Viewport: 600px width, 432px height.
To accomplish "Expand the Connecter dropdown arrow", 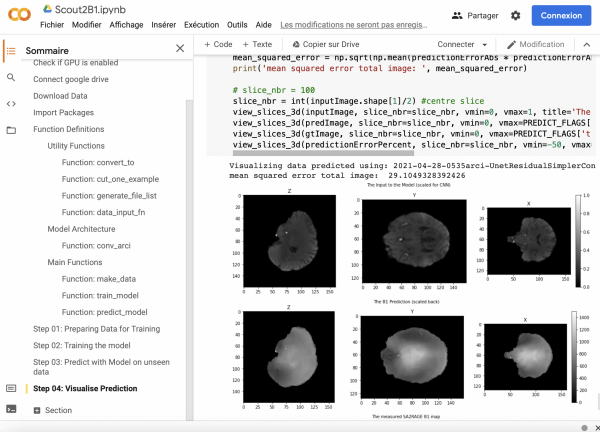I will (x=484, y=45).
